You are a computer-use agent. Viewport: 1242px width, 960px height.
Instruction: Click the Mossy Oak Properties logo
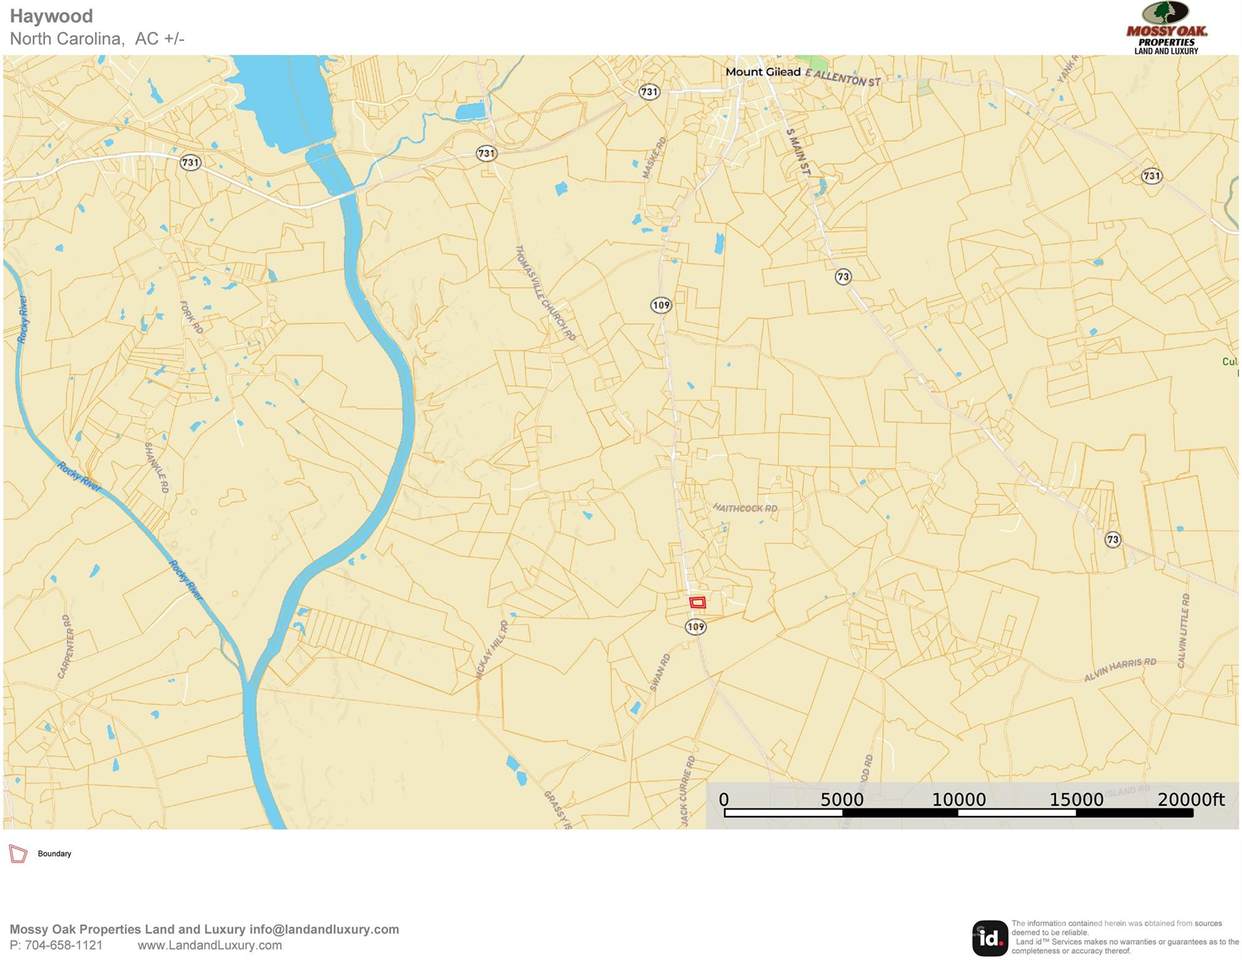(x=1165, y=27)
